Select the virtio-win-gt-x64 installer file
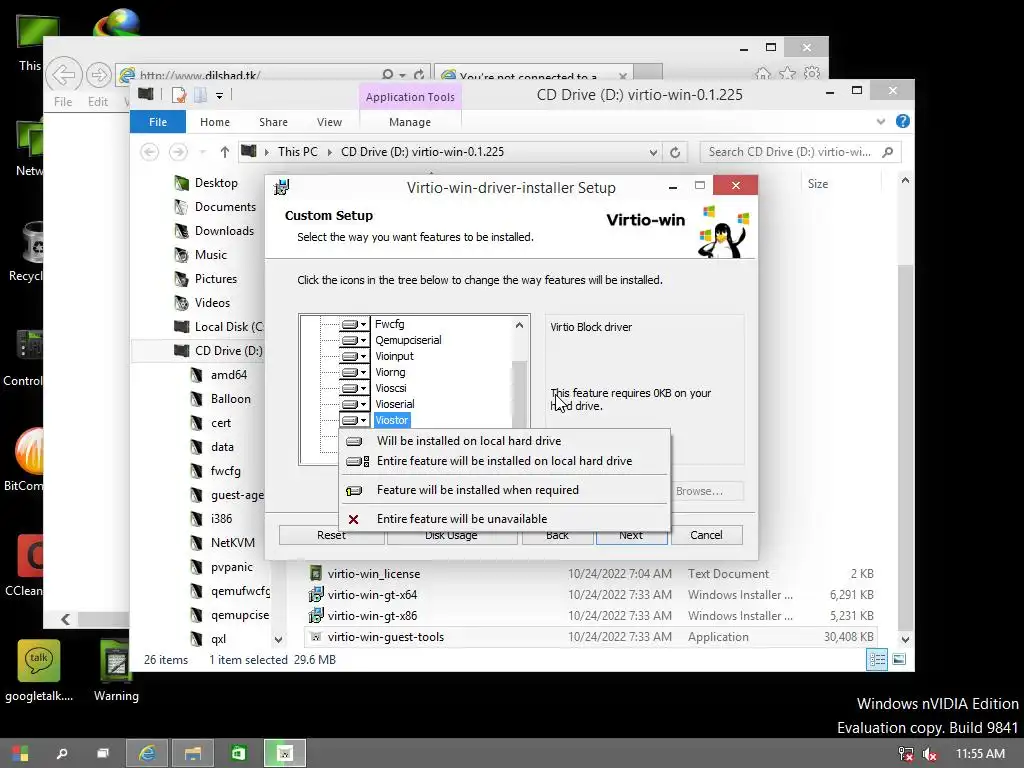Image resolution: width=1024 pixels, height=768 pixels. pyautogui.click(x=372, y=595)
